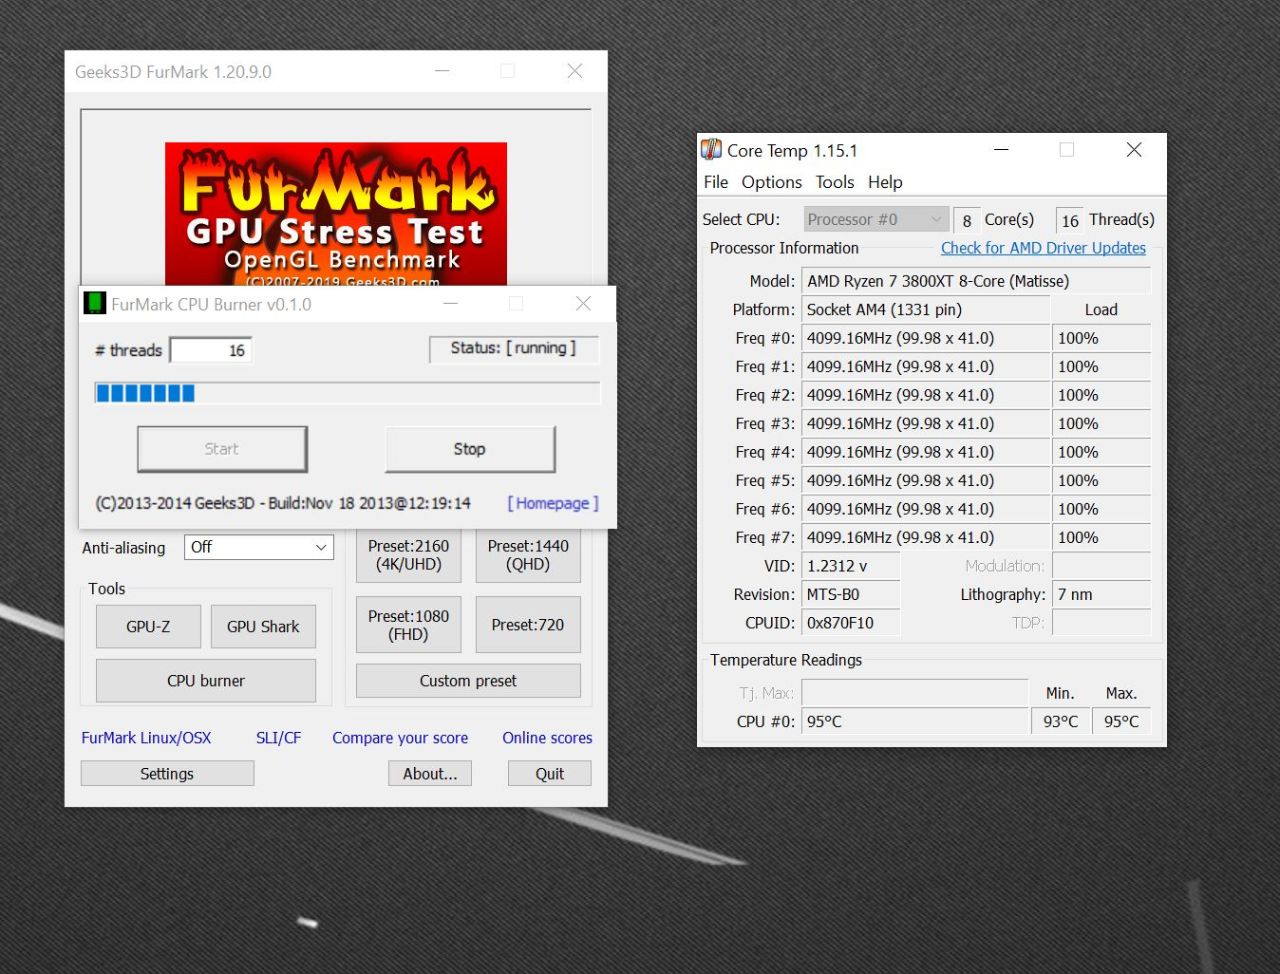Click the Platform Socket AM4 field

coord(926,310)
